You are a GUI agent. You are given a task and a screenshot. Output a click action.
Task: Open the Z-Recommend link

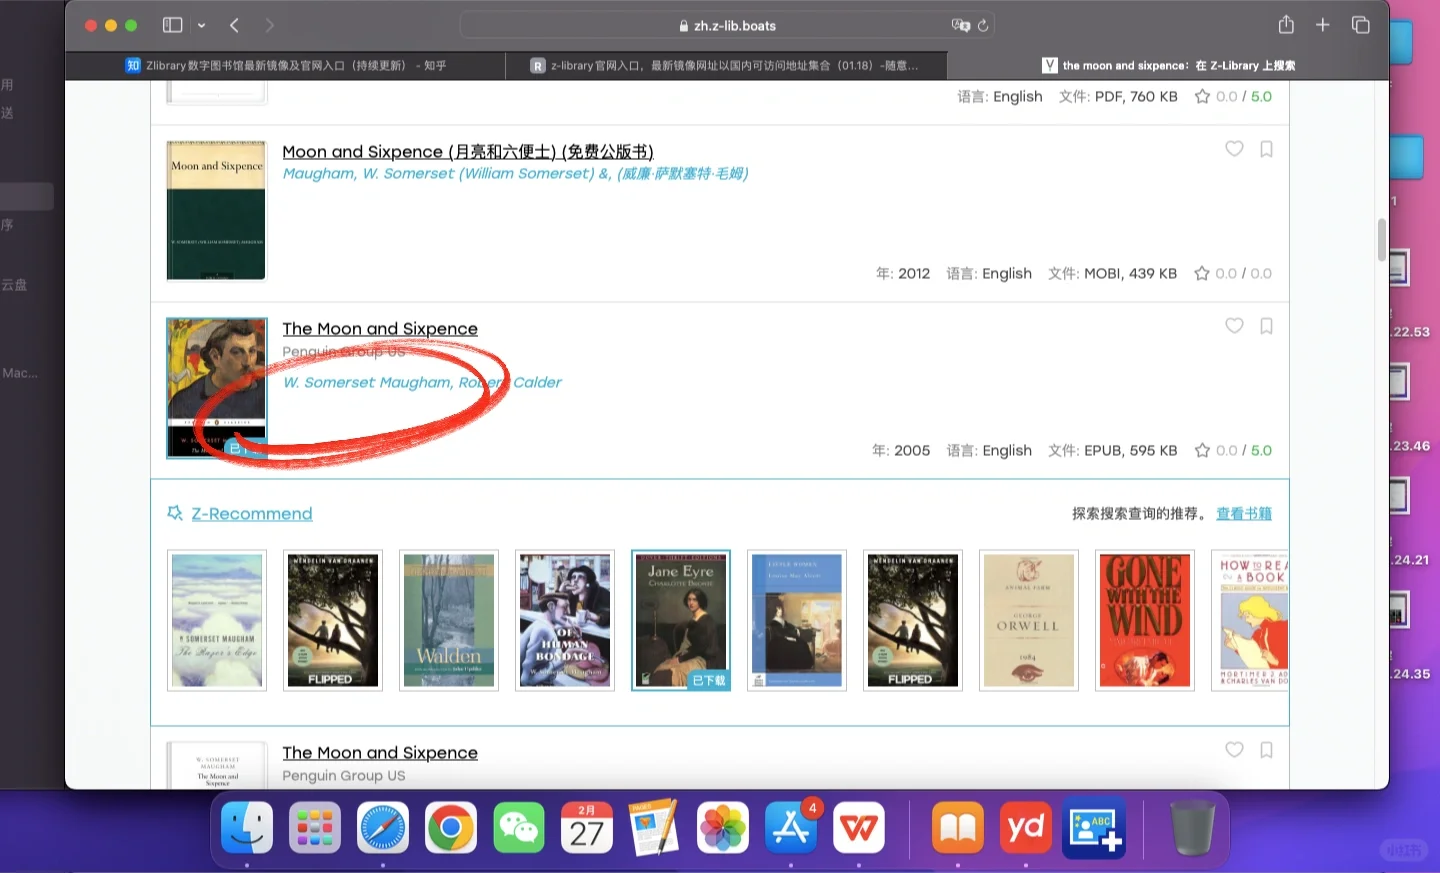(252, 513)
